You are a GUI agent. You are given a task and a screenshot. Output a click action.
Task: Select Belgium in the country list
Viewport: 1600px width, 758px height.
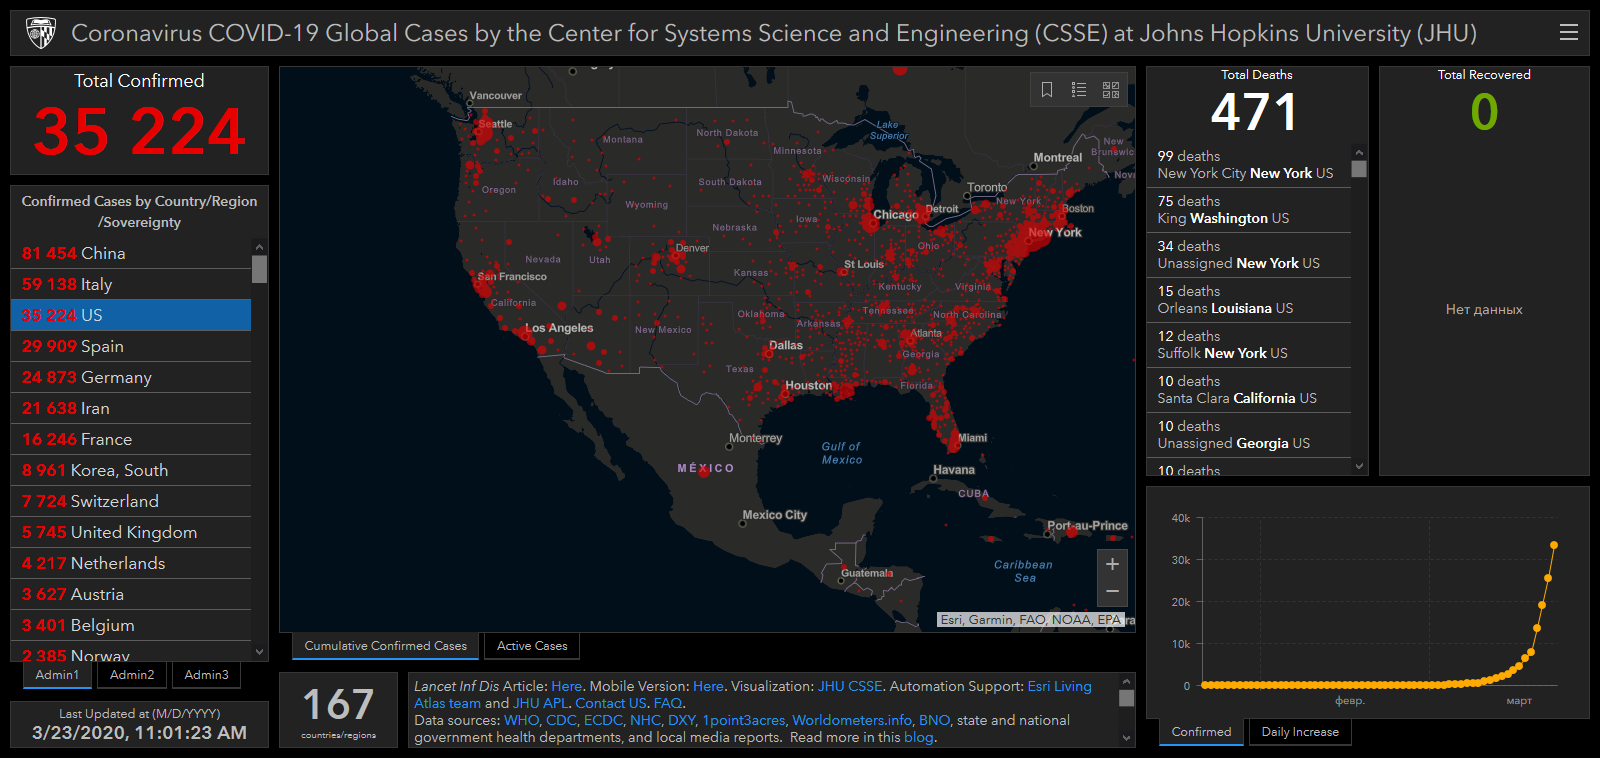[131, 625]
